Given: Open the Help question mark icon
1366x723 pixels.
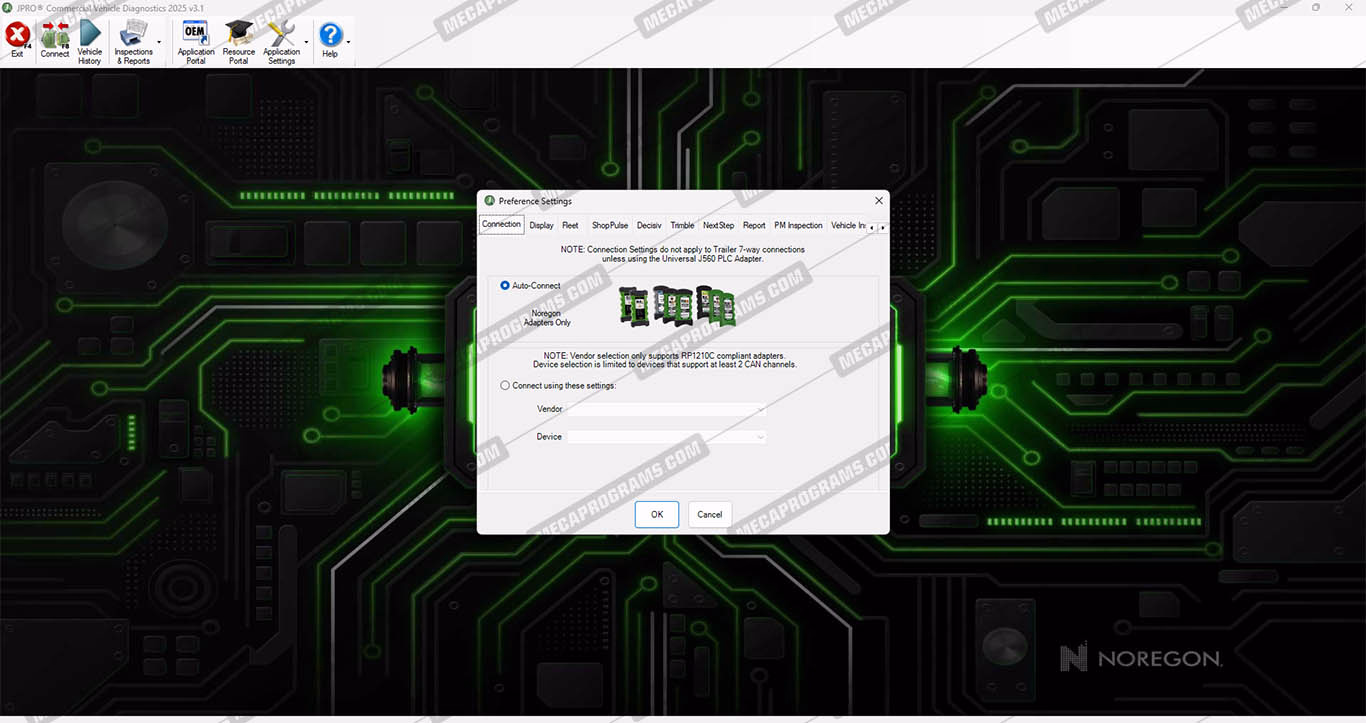Looking at the screenshot, I should [330, 37].
